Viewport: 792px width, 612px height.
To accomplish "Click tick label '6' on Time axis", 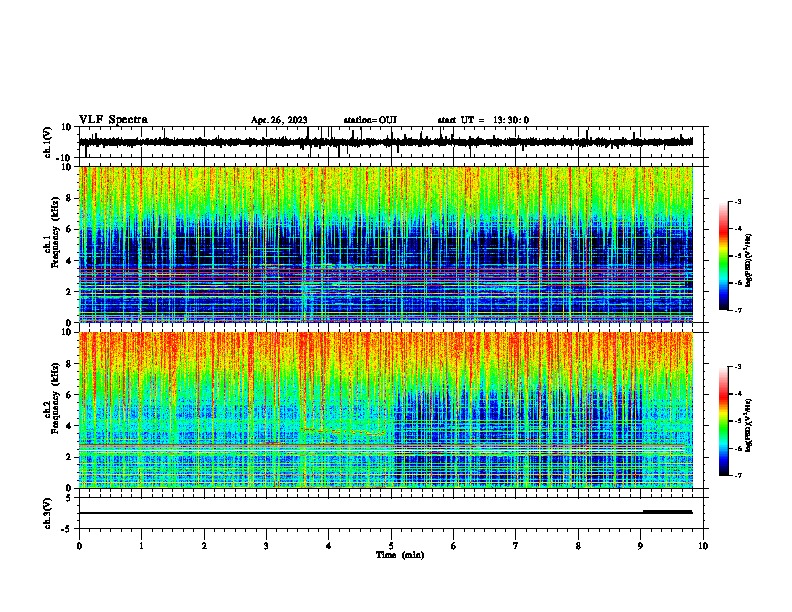I will click(x=454, y=546).
